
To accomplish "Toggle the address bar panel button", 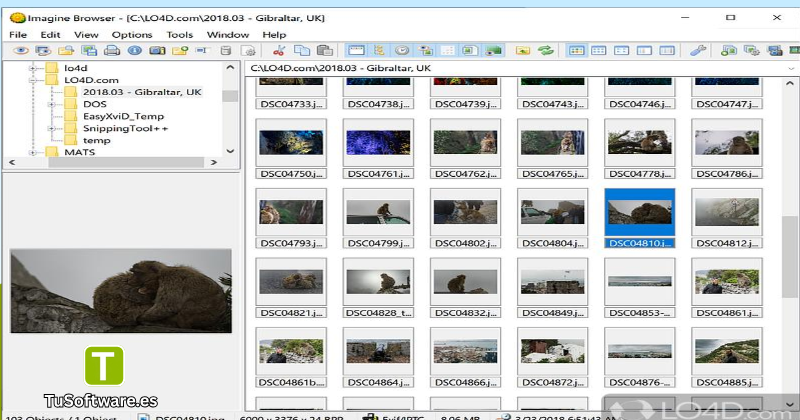I will pyautogui.click(x=356, y=51).
